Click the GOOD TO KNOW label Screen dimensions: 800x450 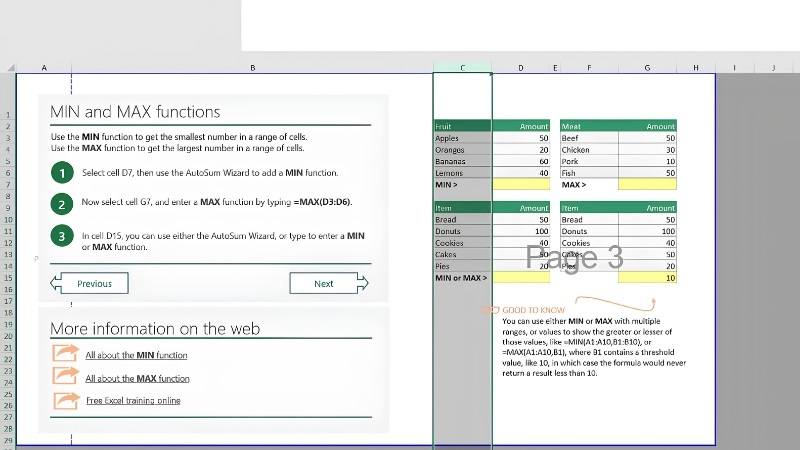533,310
